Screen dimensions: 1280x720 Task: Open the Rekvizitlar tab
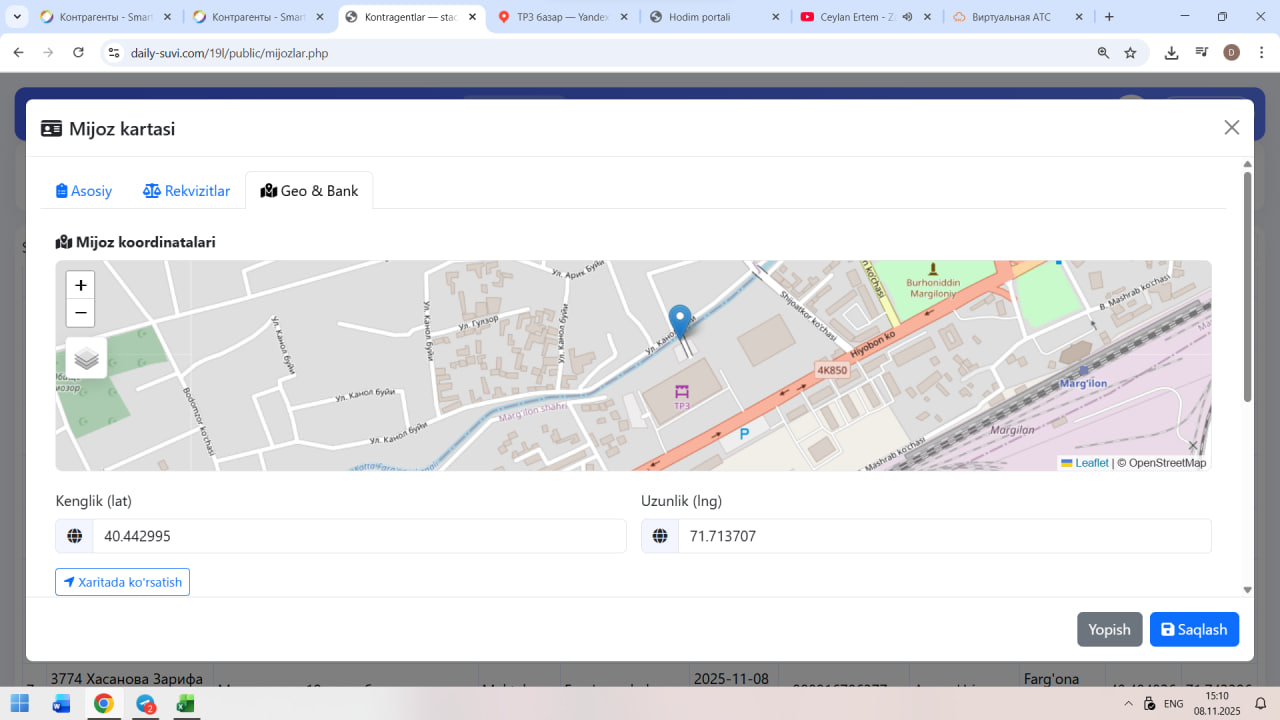187,191
